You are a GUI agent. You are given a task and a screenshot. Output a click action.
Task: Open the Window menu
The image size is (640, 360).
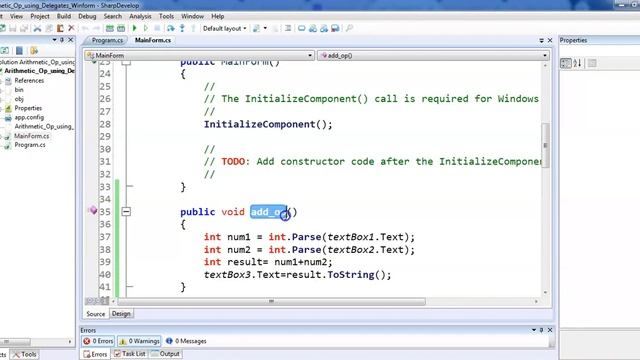tap(192, 16)
